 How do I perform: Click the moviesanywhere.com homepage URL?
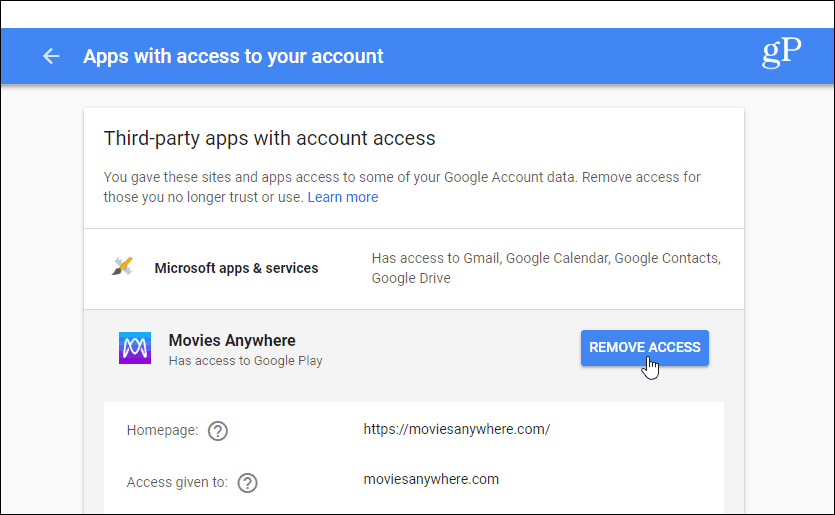(x=456, y=429)
